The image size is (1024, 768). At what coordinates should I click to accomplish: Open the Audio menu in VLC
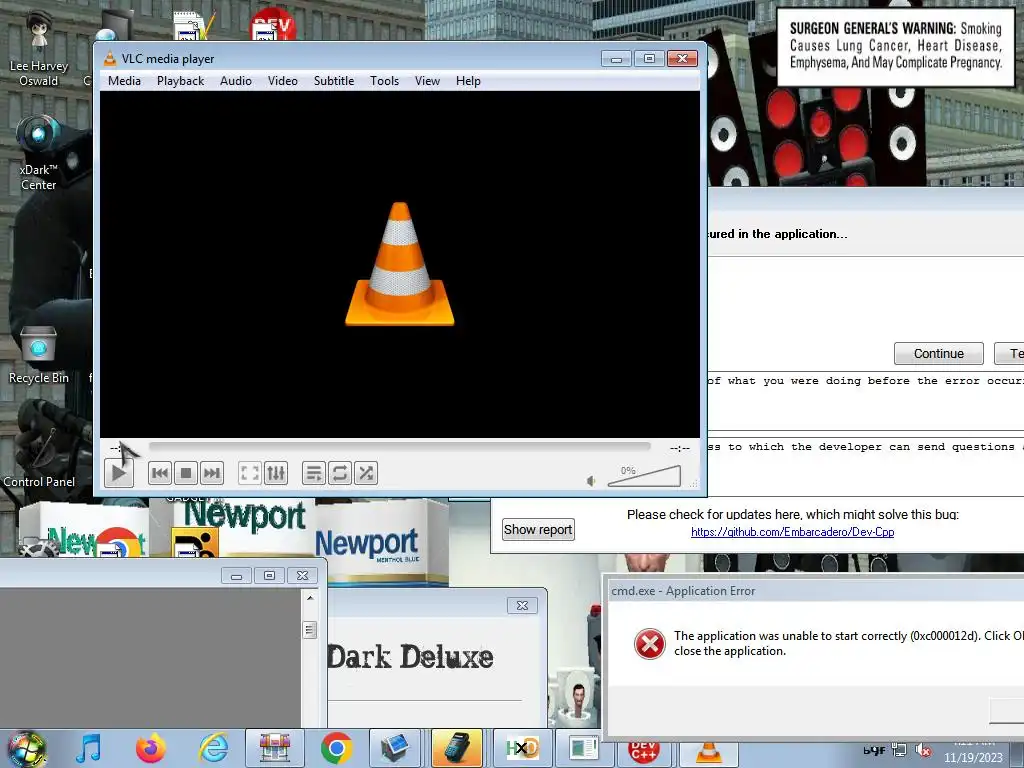(x=236, y=81)
